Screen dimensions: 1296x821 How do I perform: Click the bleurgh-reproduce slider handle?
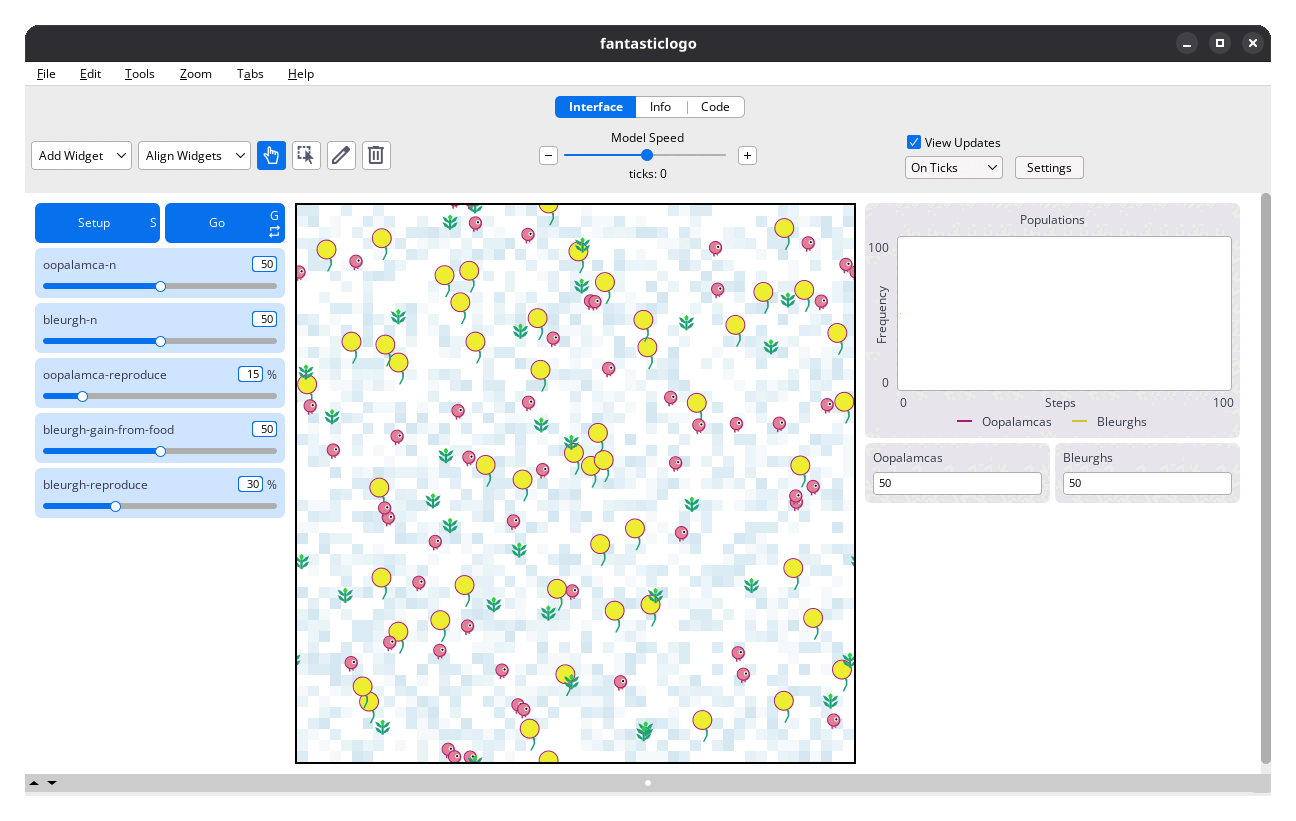pyautogui.click(x=116, y=506)
